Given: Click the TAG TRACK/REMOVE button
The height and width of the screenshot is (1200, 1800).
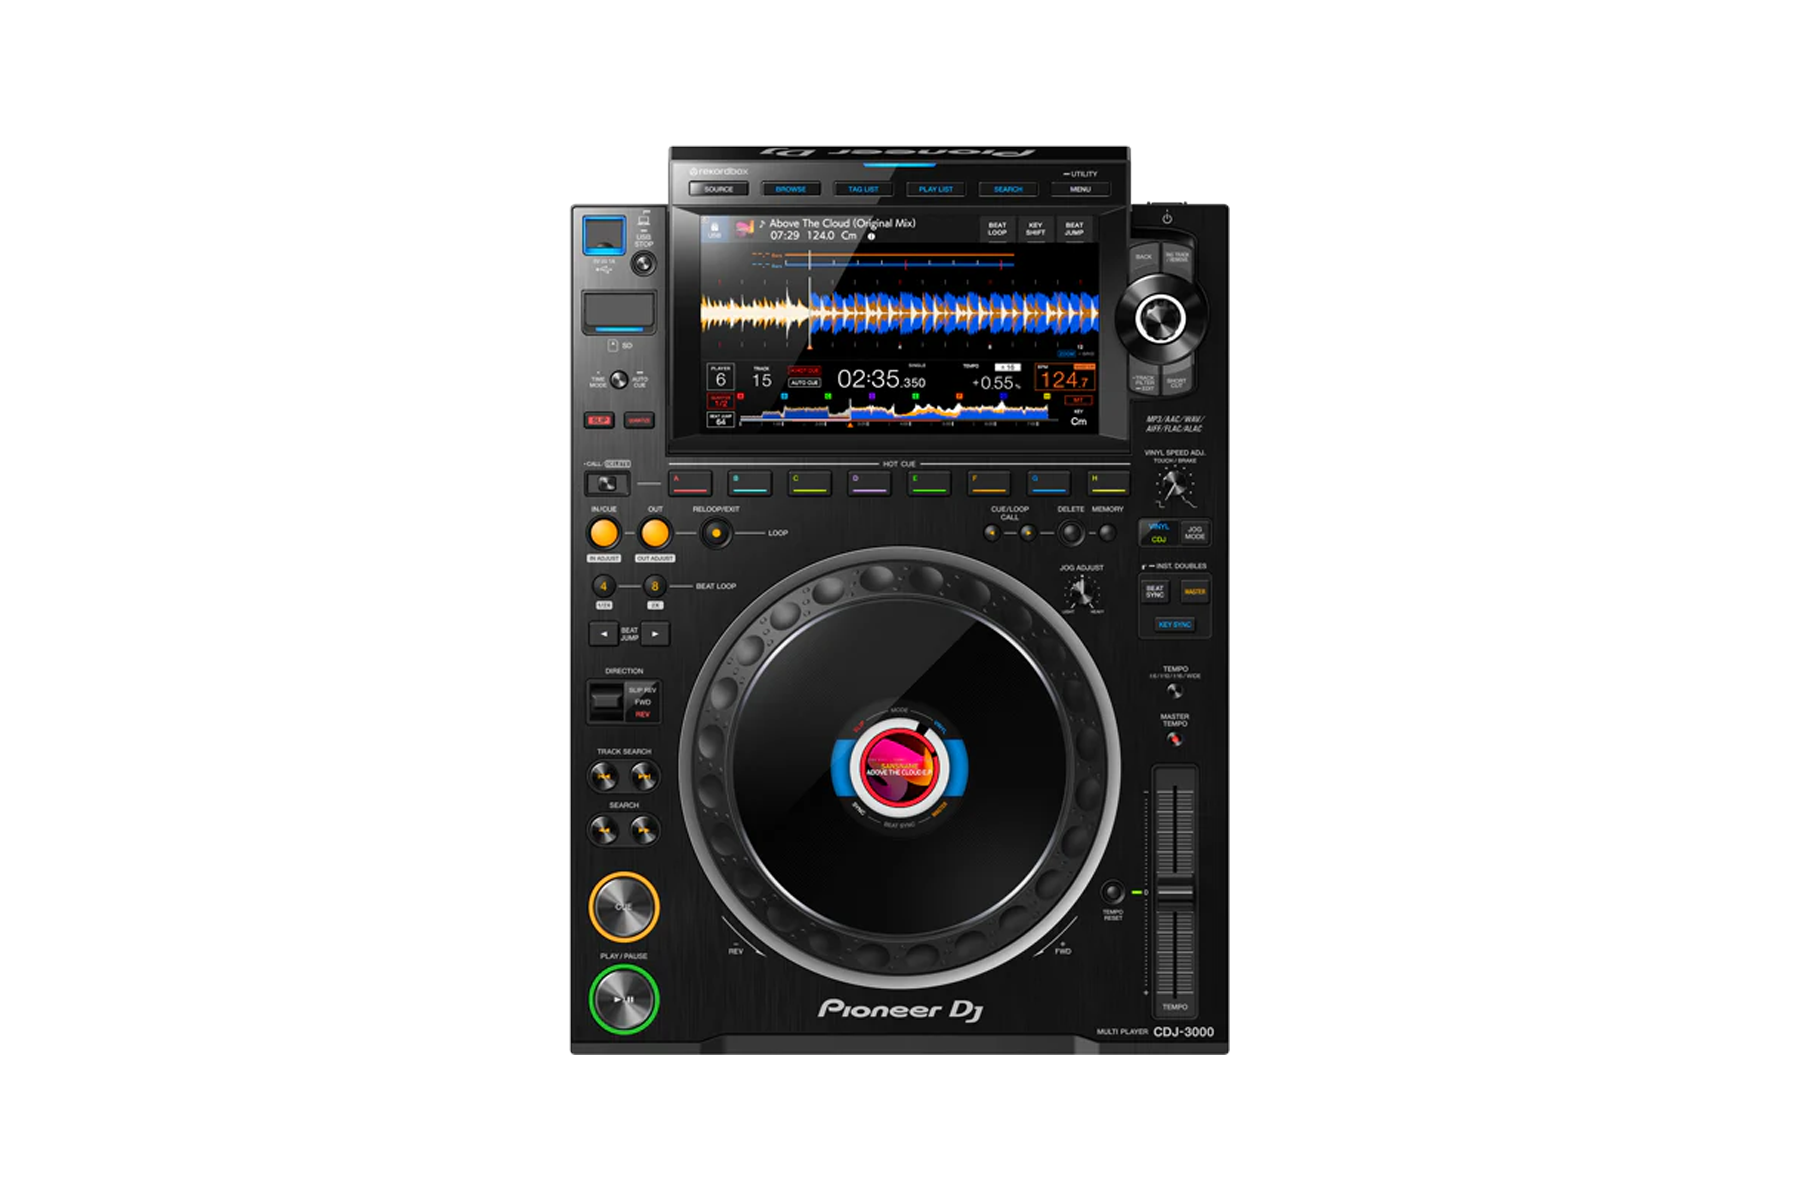Looking at the screenshot, I should (x=1178, y=258).
